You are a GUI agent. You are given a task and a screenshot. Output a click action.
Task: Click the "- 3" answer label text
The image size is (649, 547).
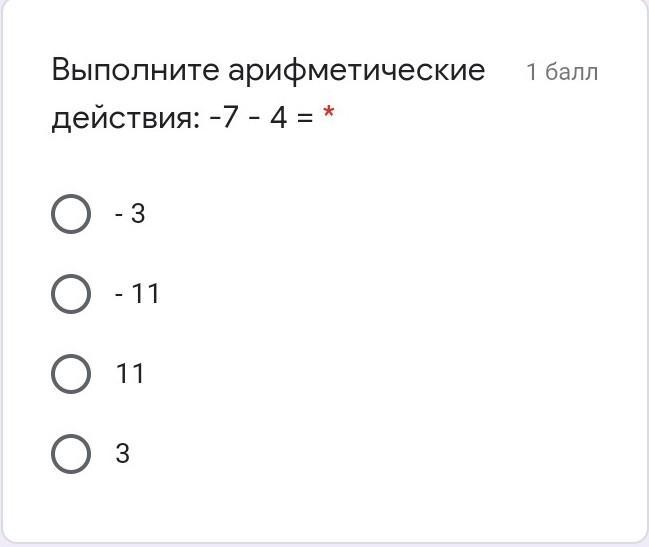(130, 214)
